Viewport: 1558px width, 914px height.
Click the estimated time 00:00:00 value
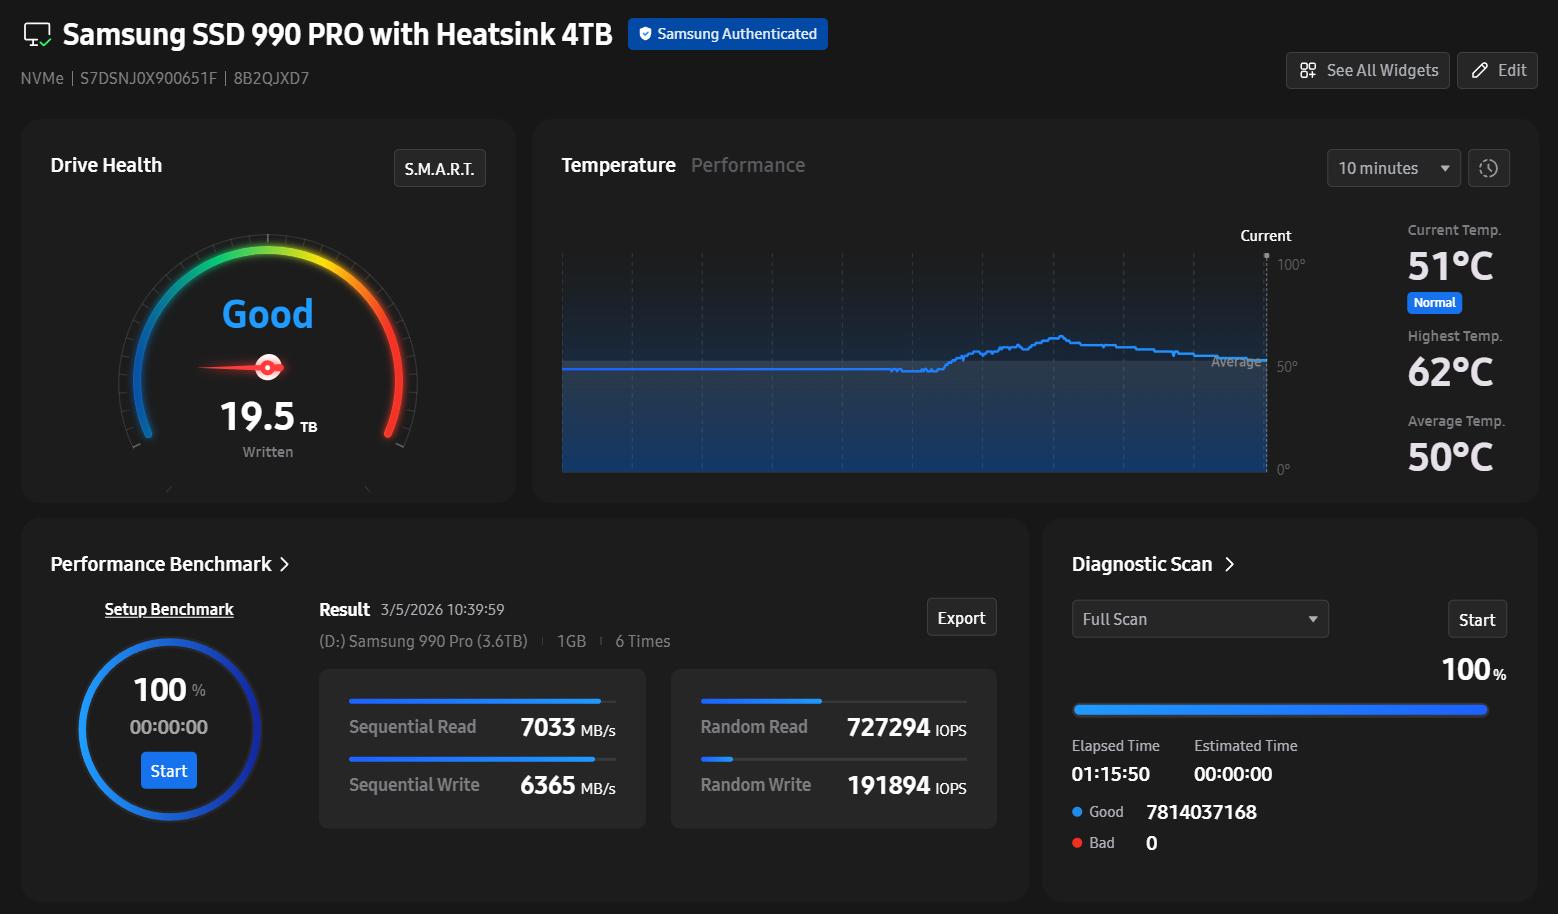(x=1233, y=774)
